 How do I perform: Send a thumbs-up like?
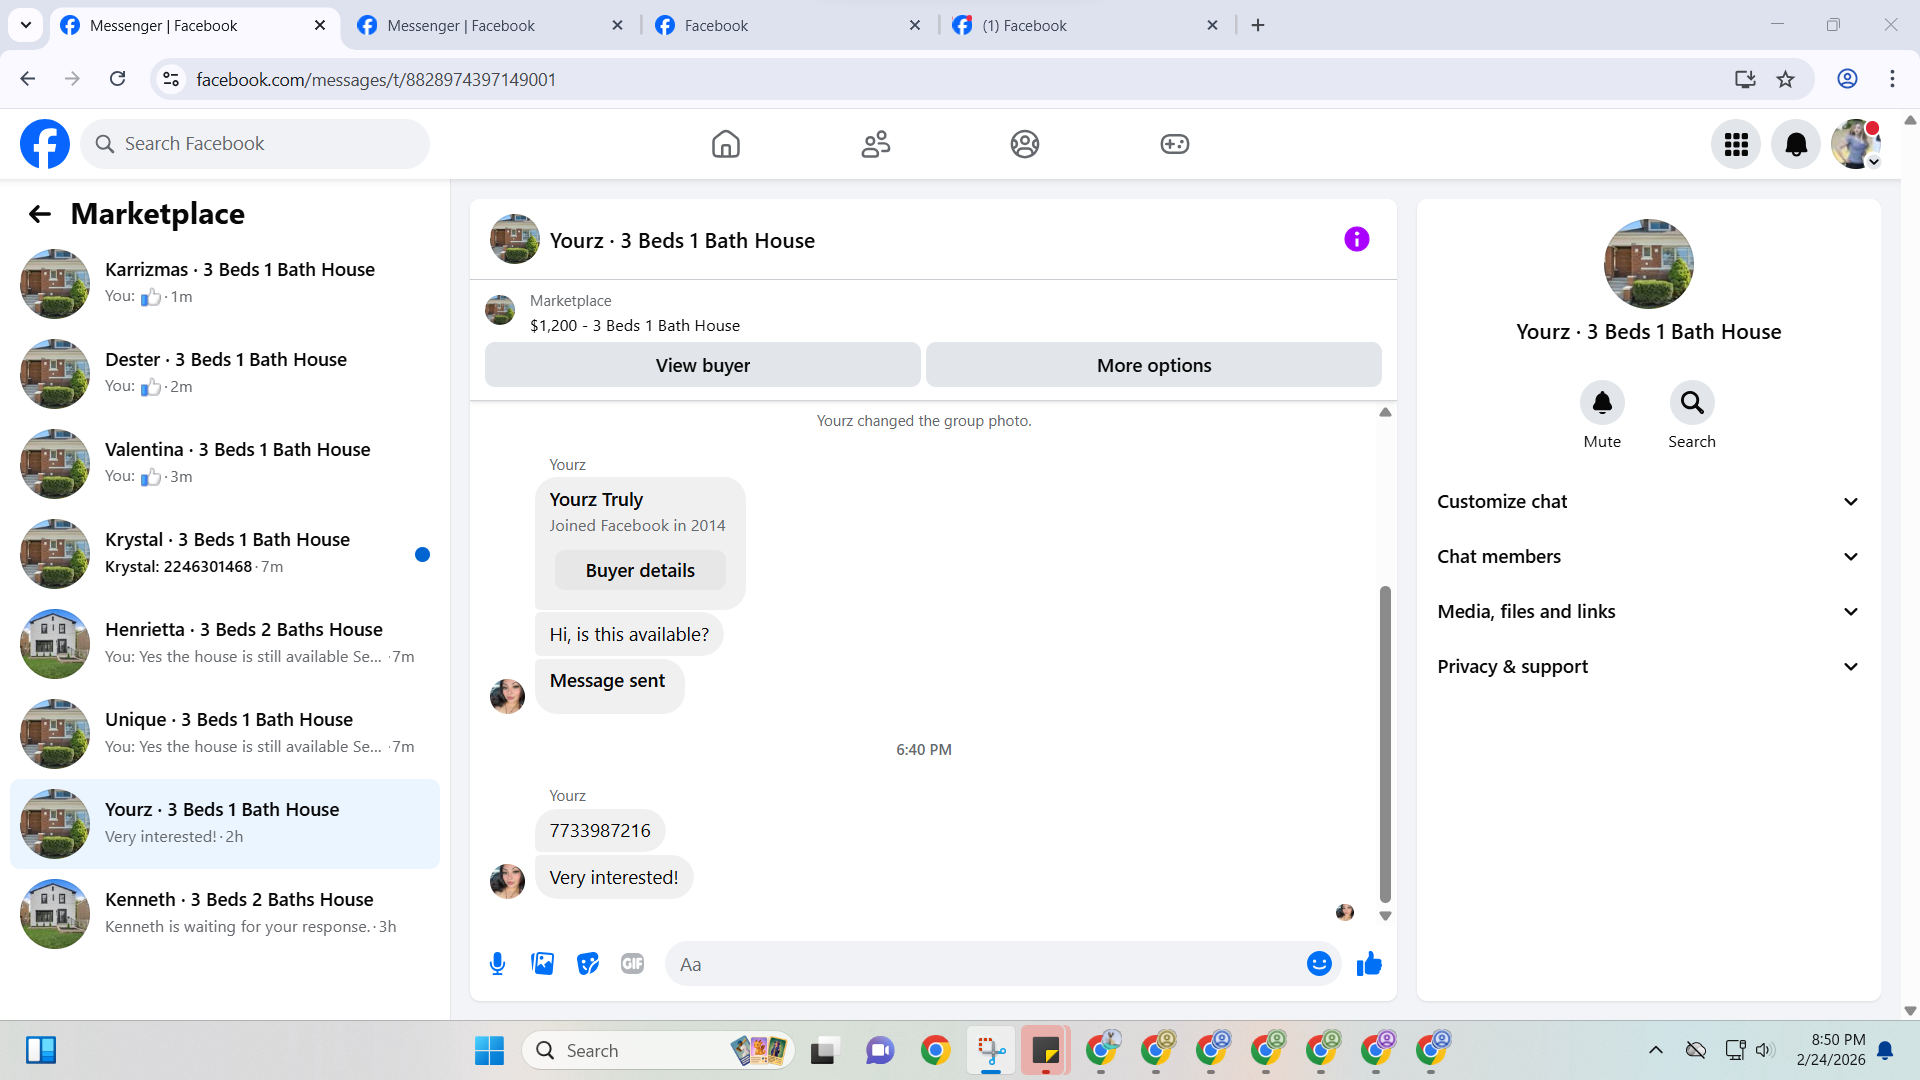pyautogui.click(x=1369, y=964)
